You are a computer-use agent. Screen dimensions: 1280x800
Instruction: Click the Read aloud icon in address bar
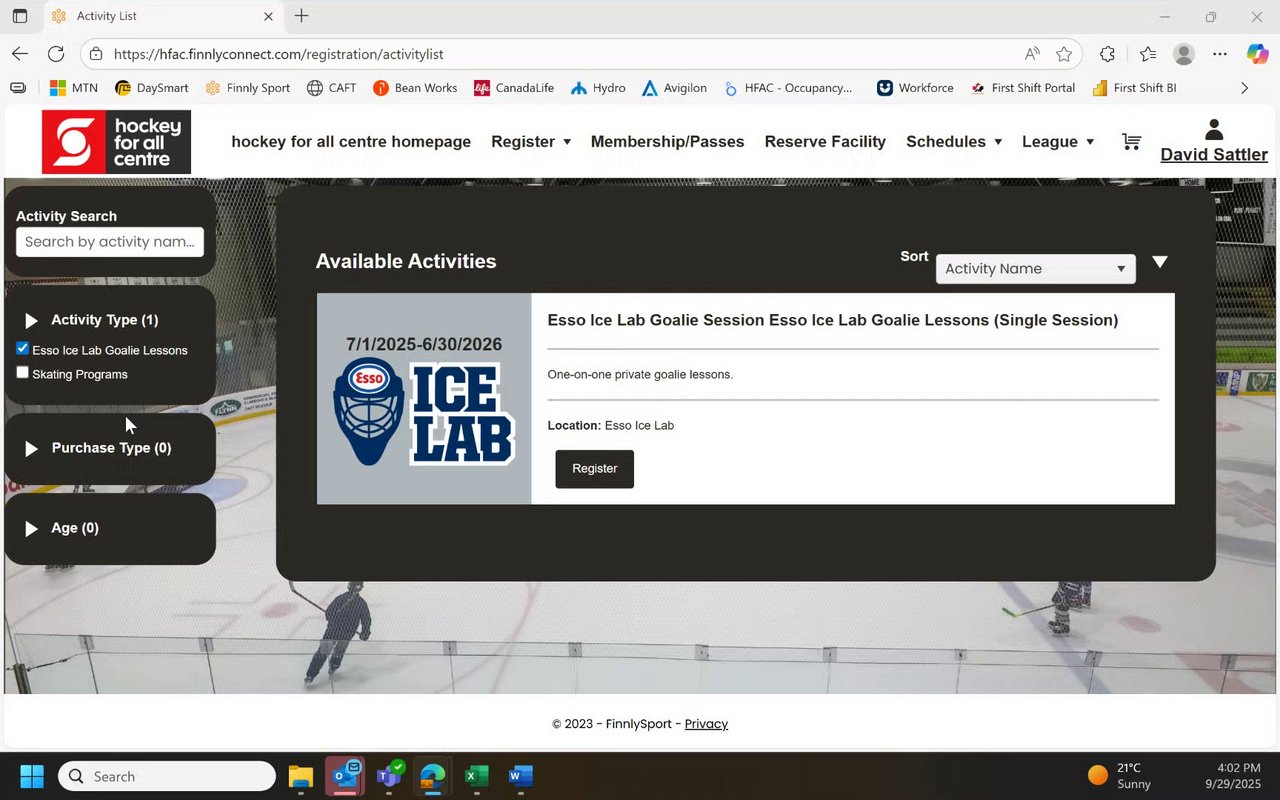click(x=1031, y=54)
